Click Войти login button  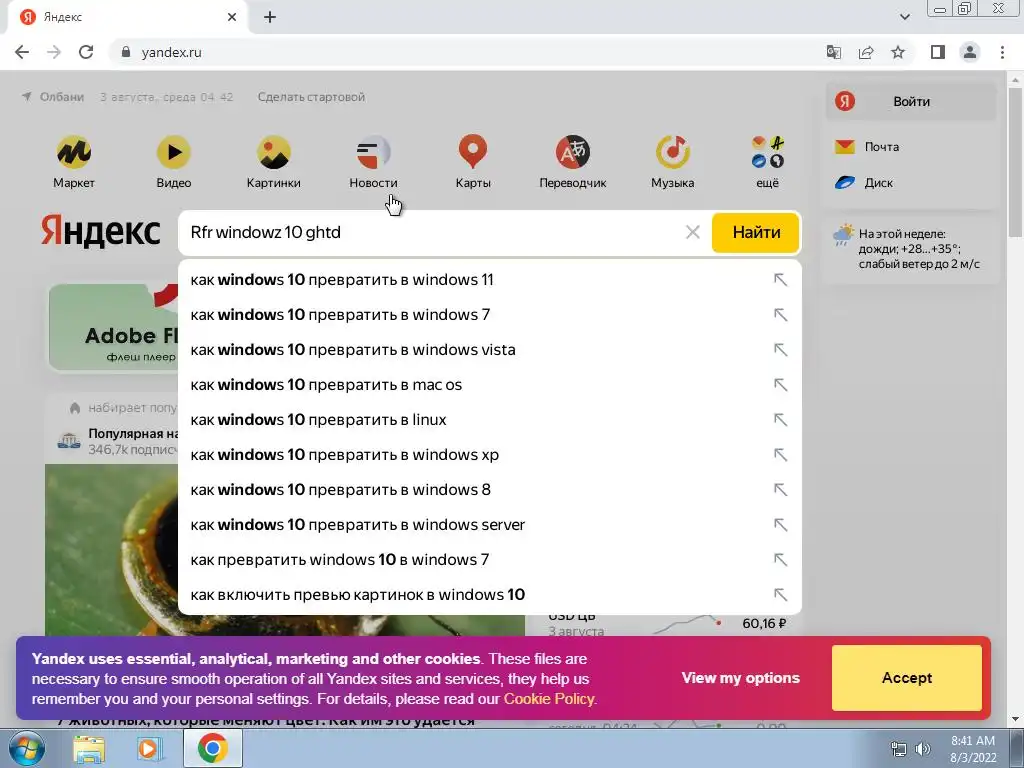[x=911, y=101]
